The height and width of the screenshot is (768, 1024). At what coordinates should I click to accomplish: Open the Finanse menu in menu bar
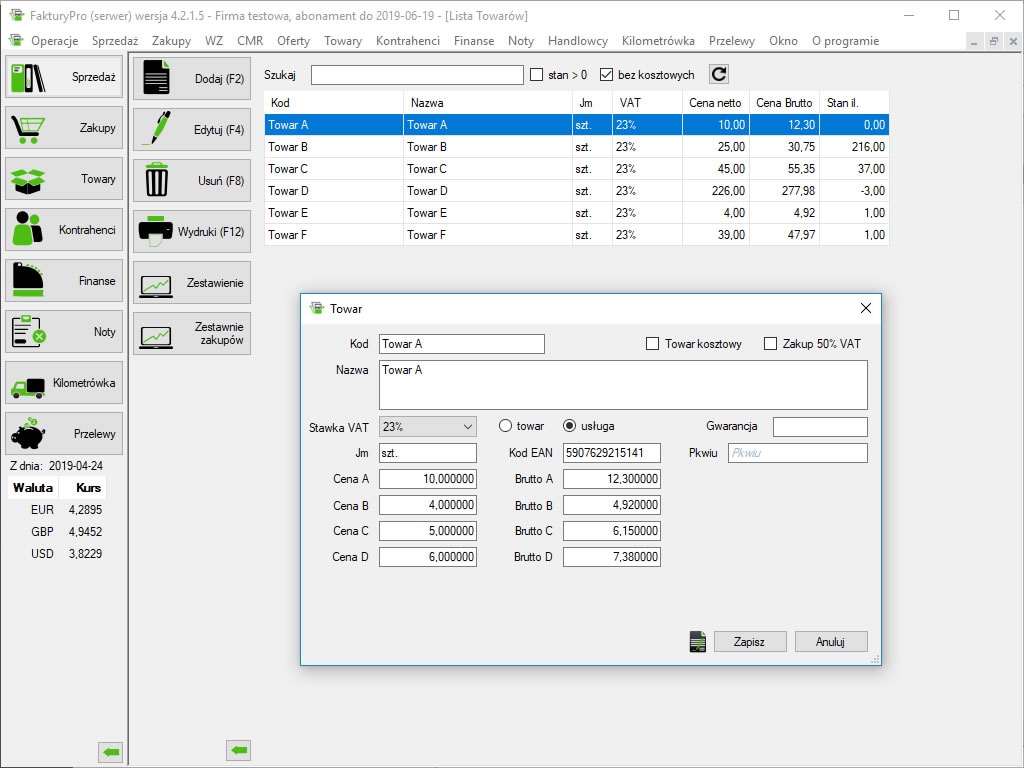click(x=473, y=41)
